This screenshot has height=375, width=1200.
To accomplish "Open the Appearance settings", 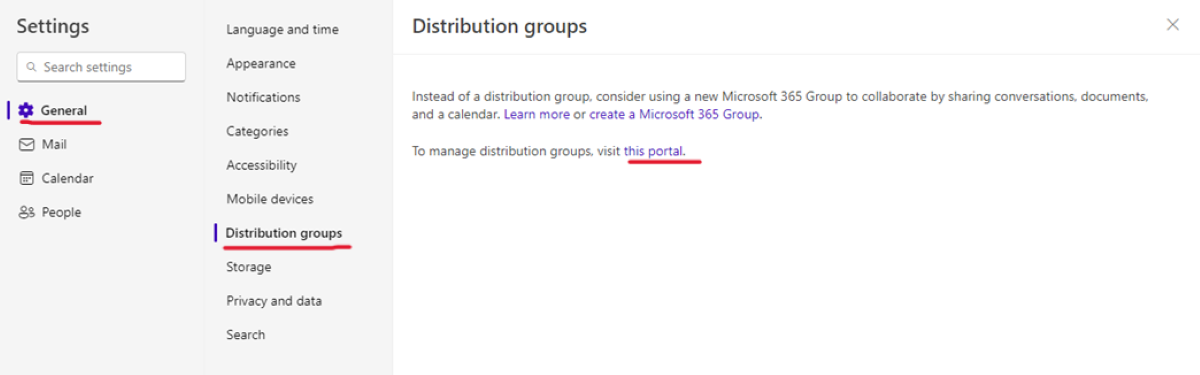I will [261, 63].
